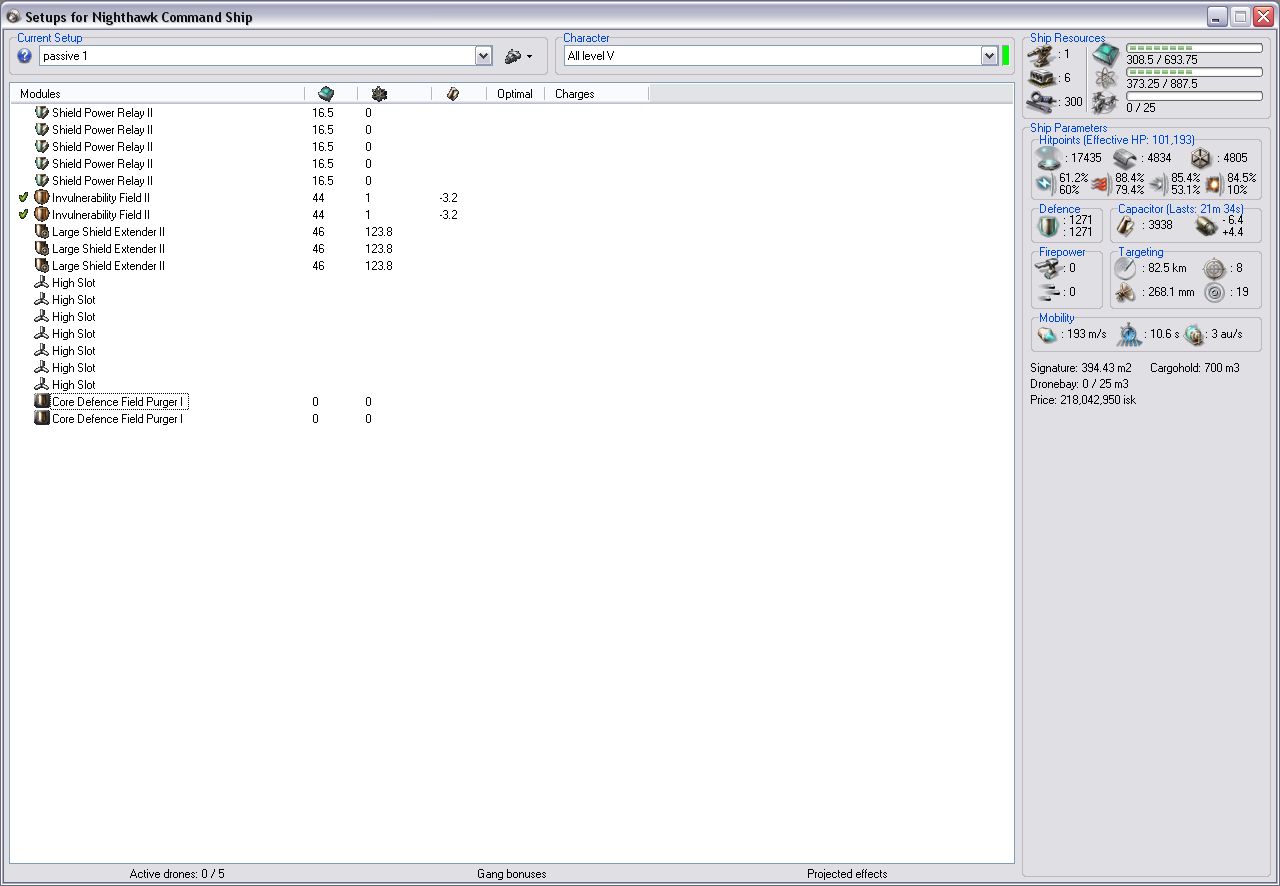Click the calibration icon showing 300

click(1042, 101)
